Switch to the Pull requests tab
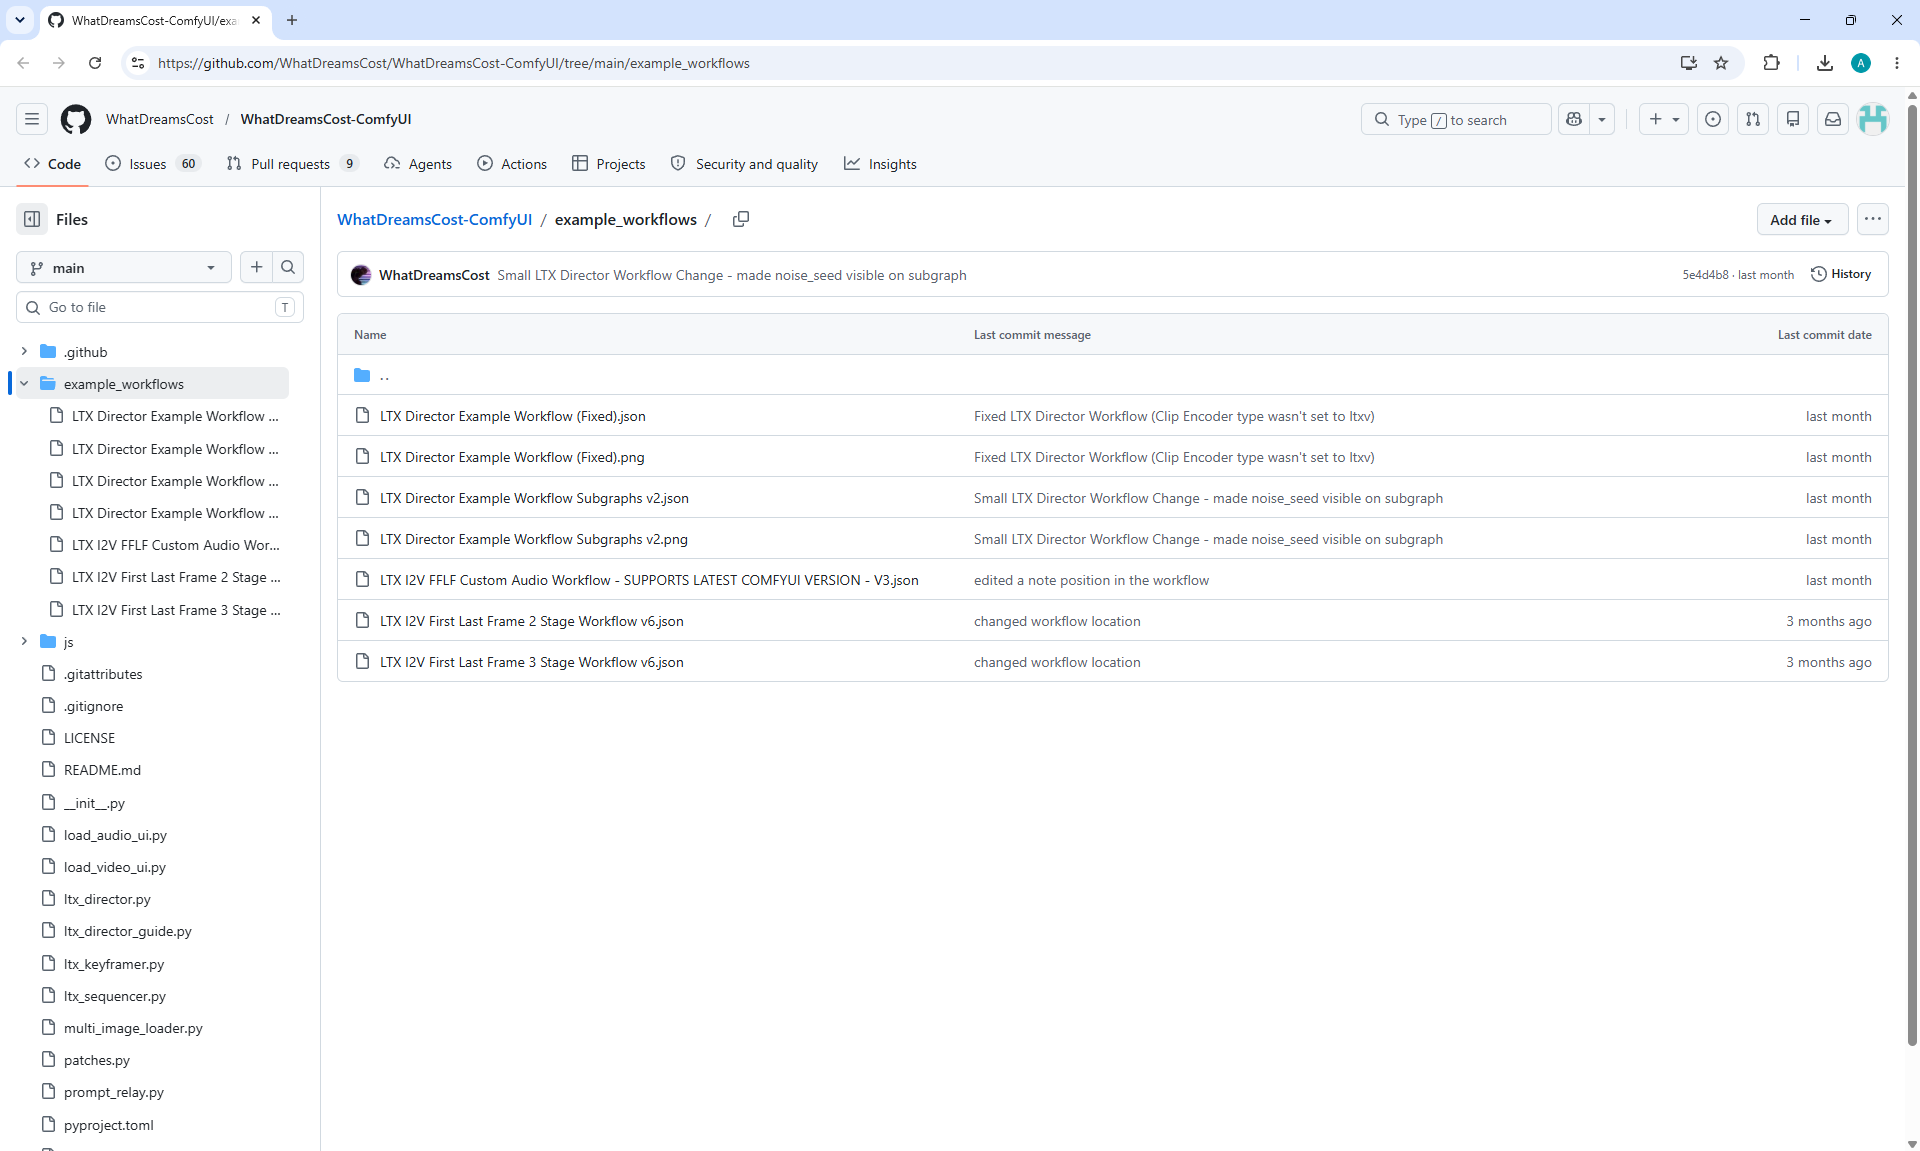Viewport: 1920px width, 1151px height. click(x=292, y=164)
